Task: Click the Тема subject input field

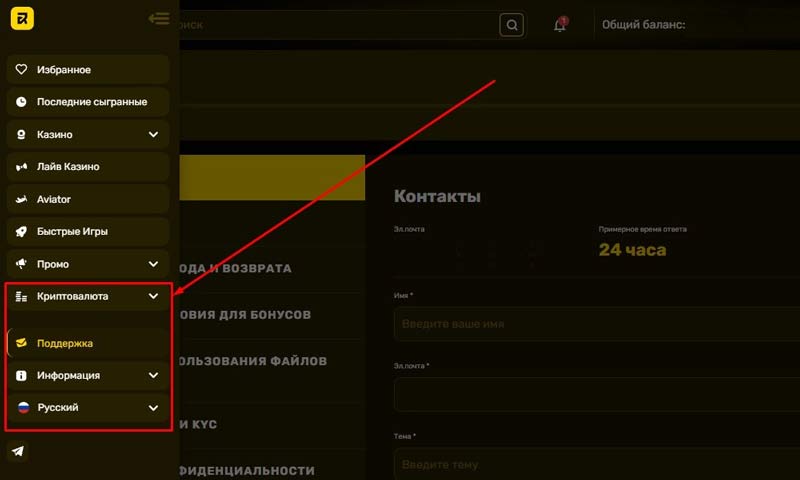Action: pyautogui.click(x=596, y=464)
